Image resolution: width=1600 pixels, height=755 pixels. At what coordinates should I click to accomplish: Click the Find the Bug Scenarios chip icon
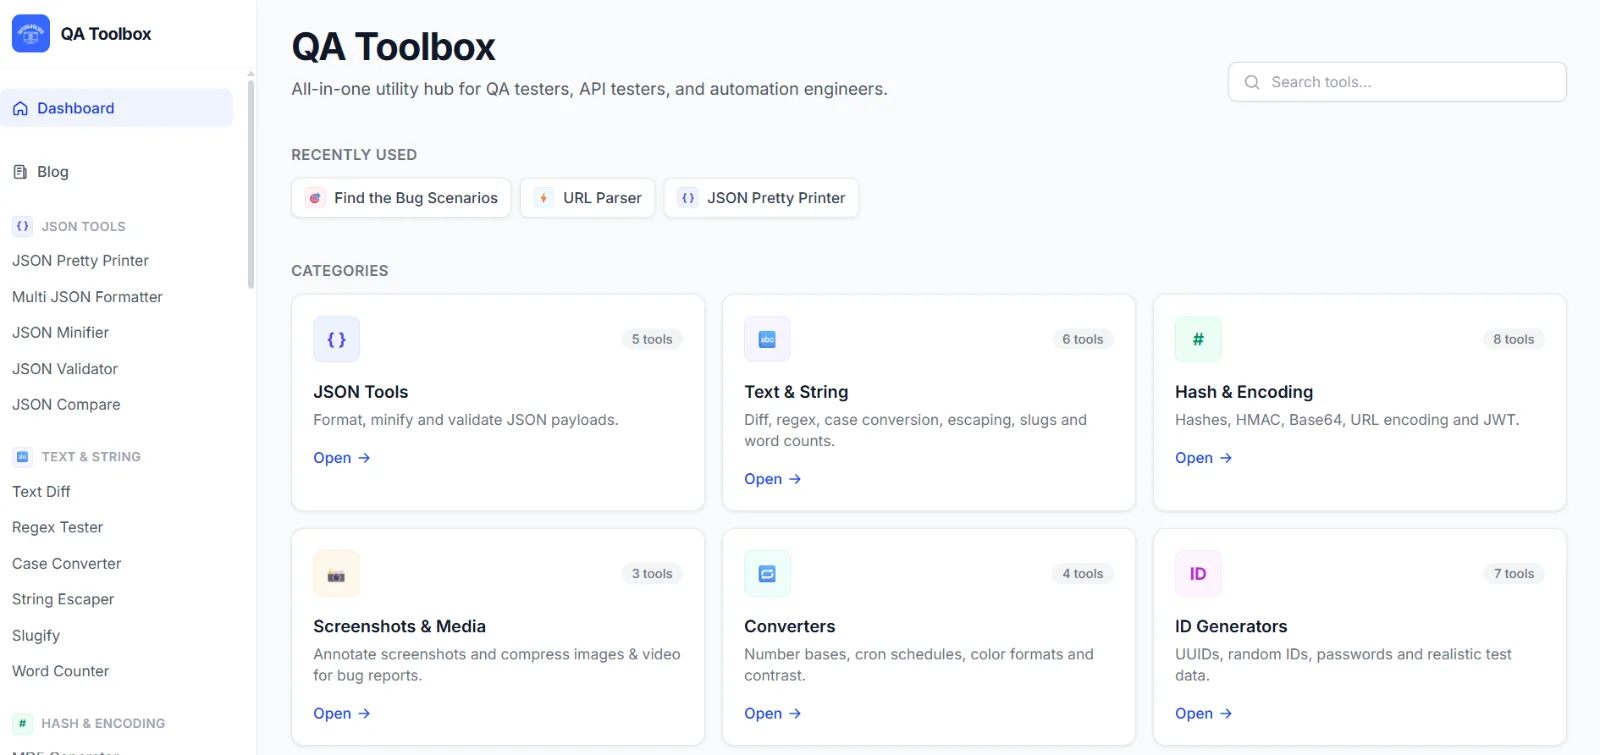point(315,198)
